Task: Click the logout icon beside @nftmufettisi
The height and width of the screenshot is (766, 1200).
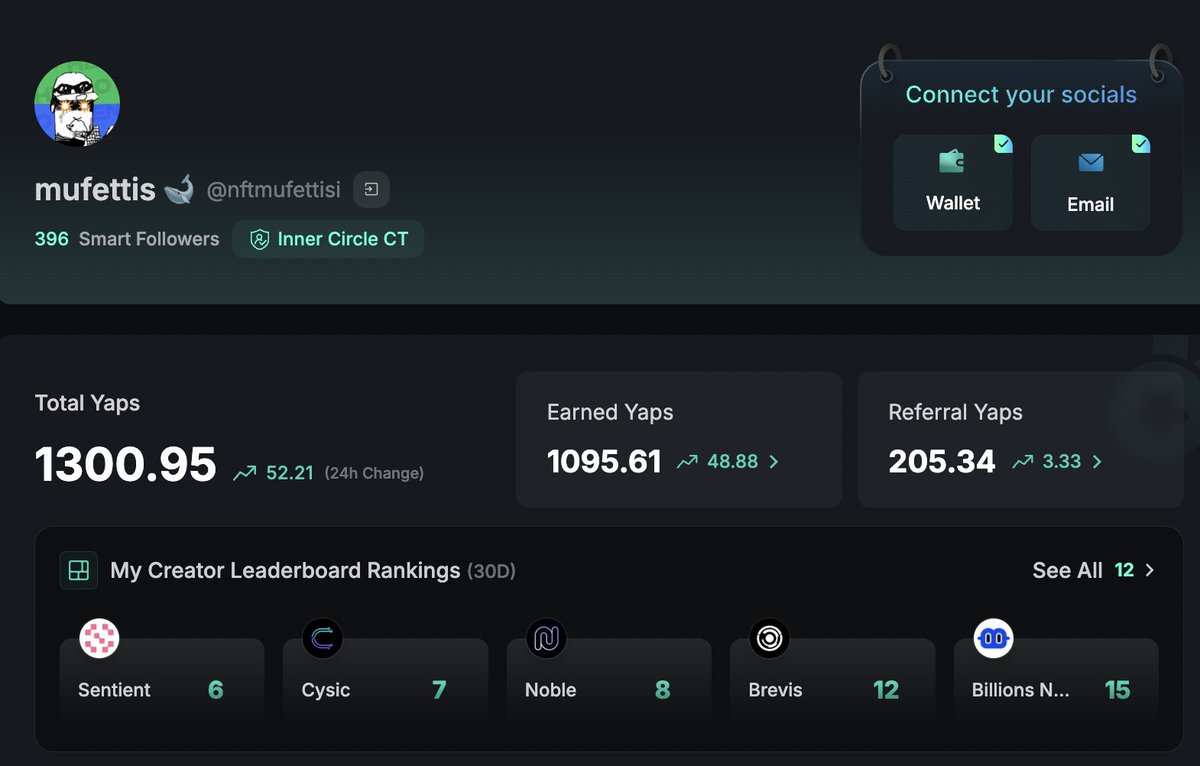Action: click(371, 189)
